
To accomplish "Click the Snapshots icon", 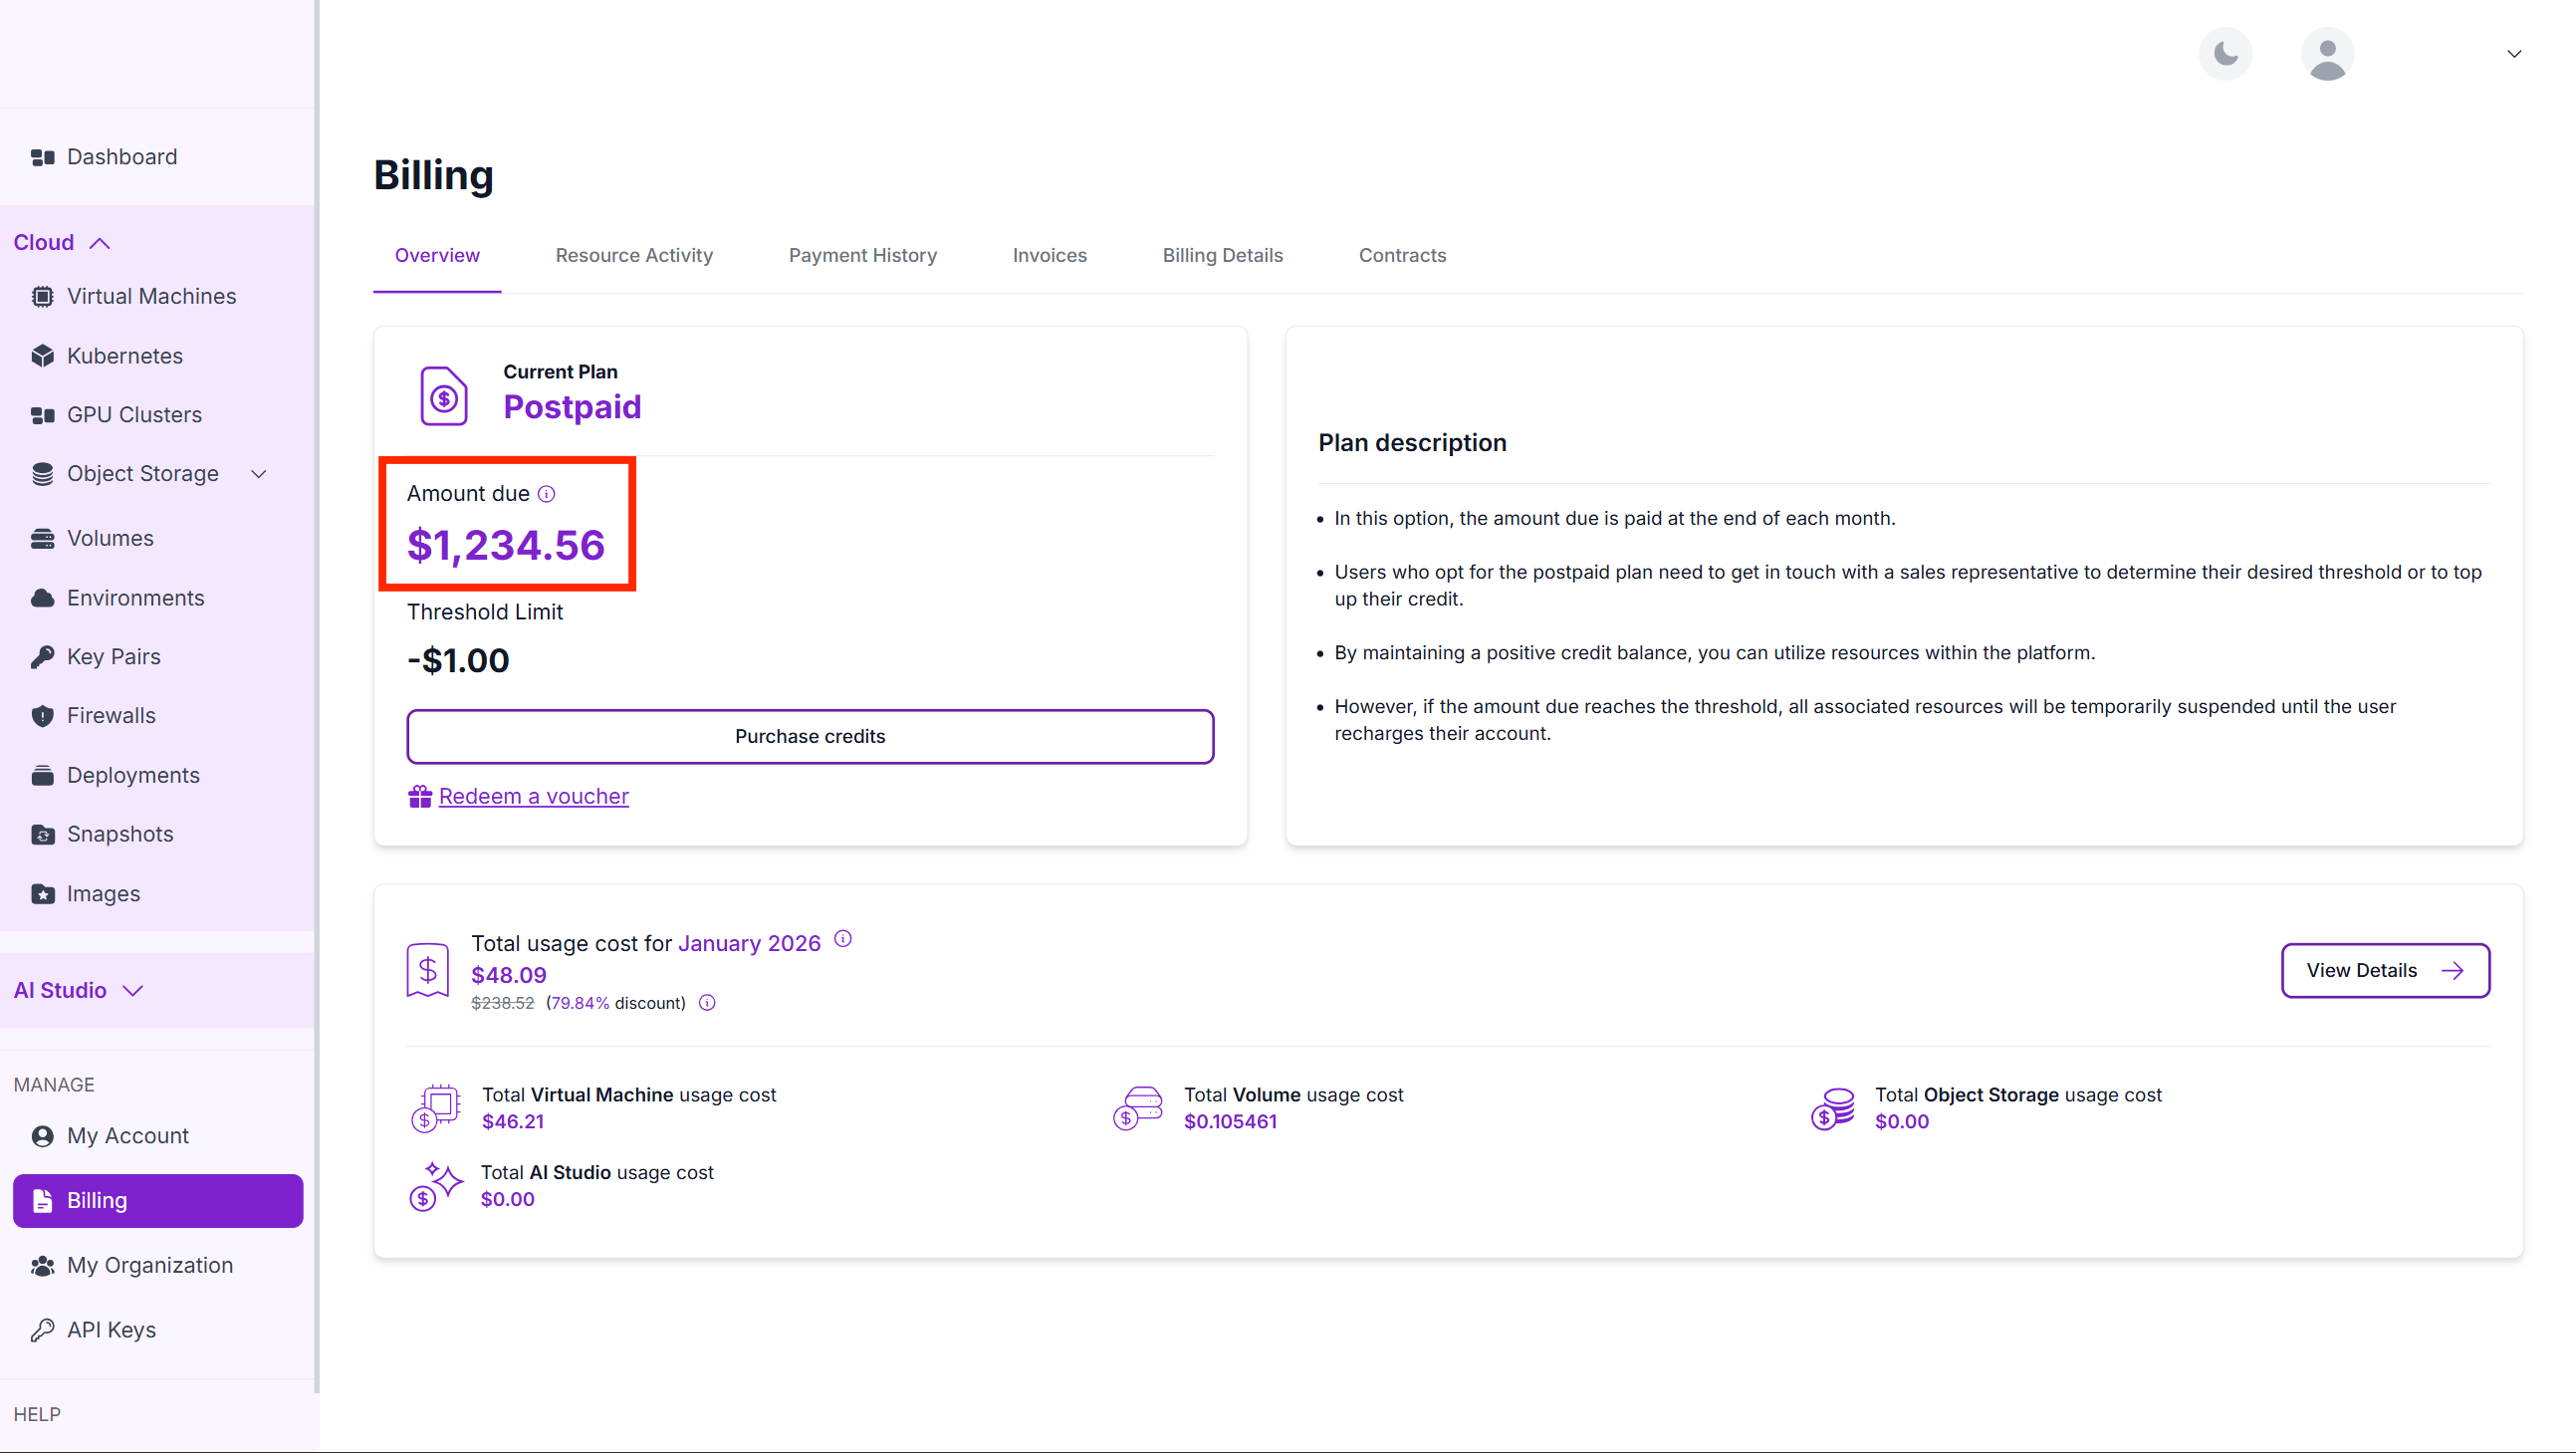I will click(42, 834).
